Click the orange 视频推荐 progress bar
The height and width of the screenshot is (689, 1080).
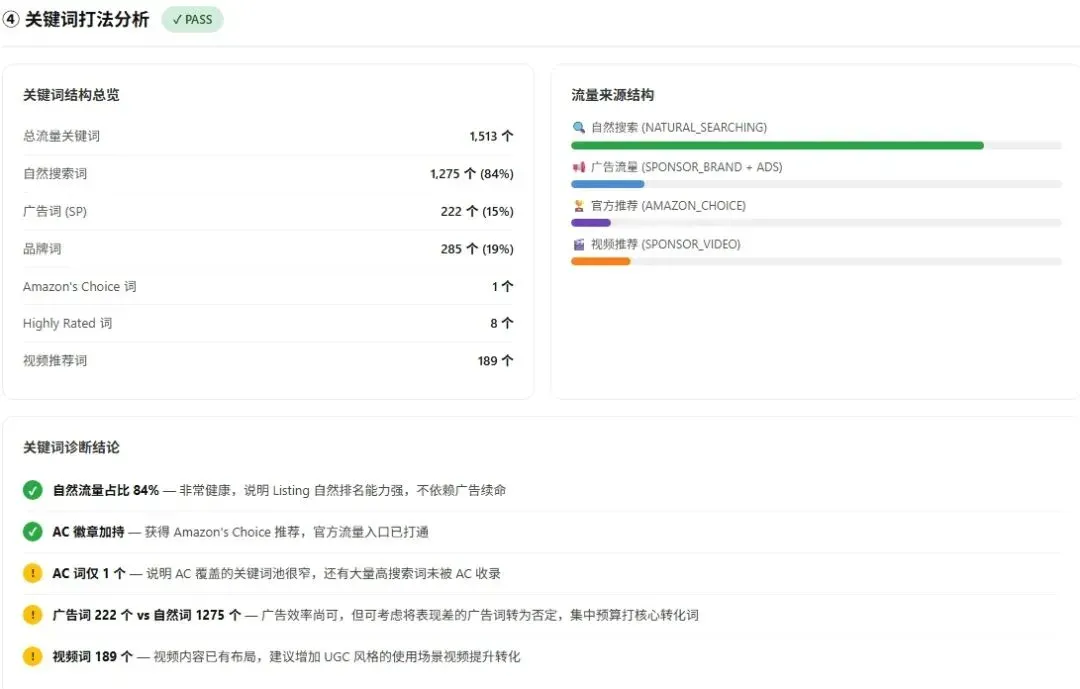pos(601,261)
